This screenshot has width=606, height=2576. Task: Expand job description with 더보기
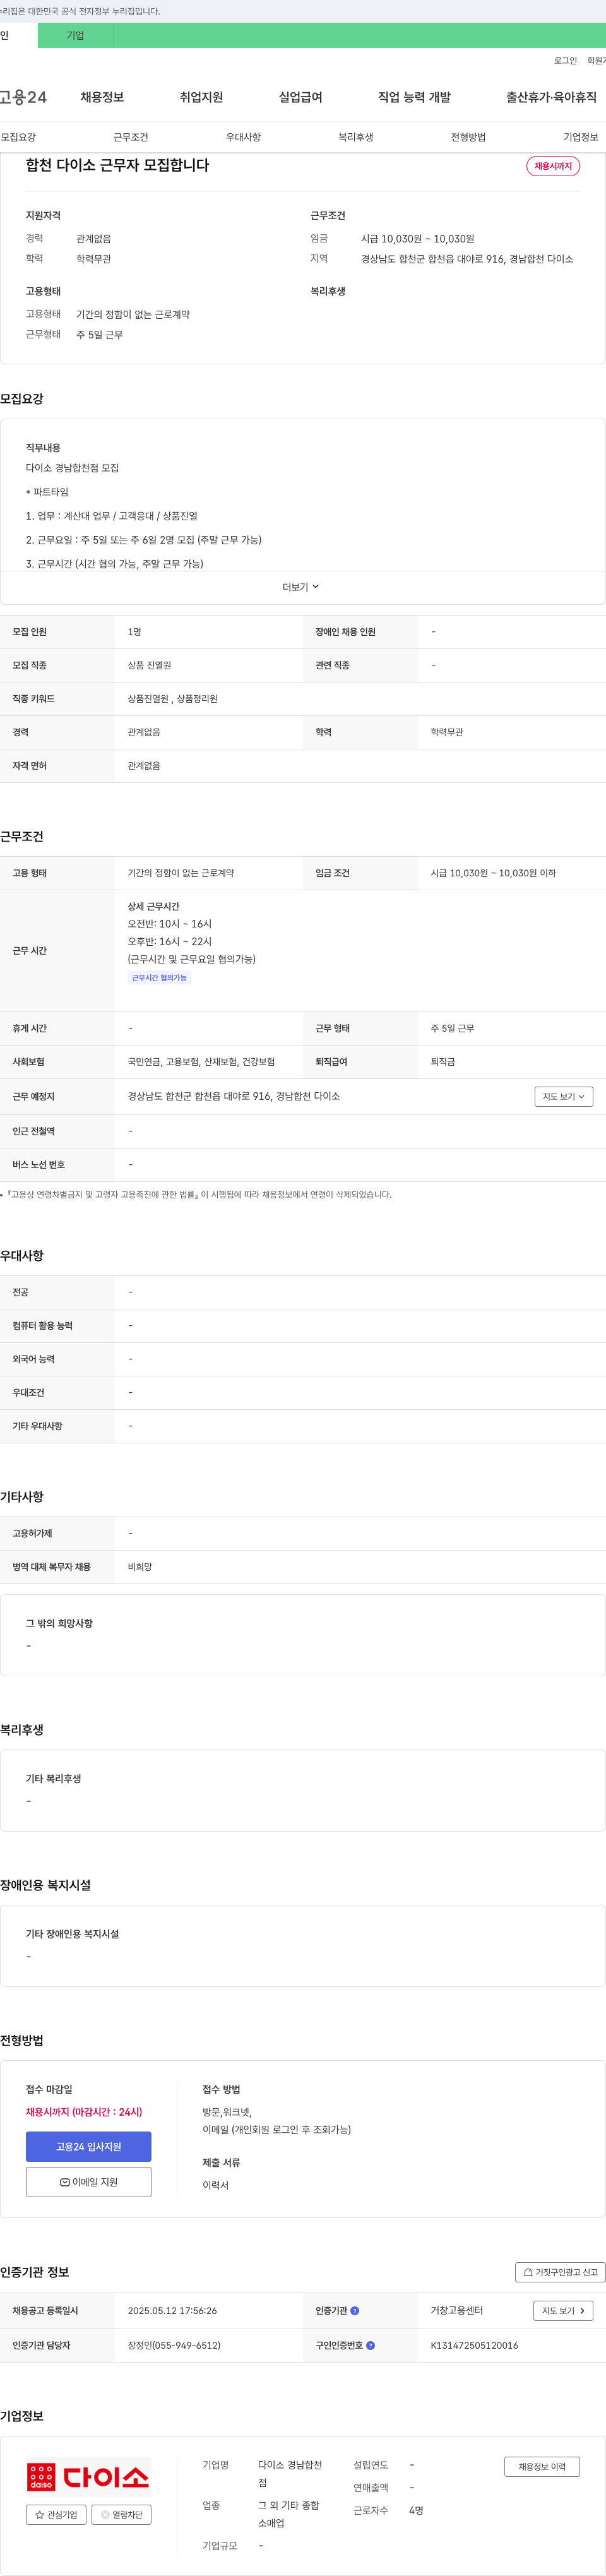(301, 587)
